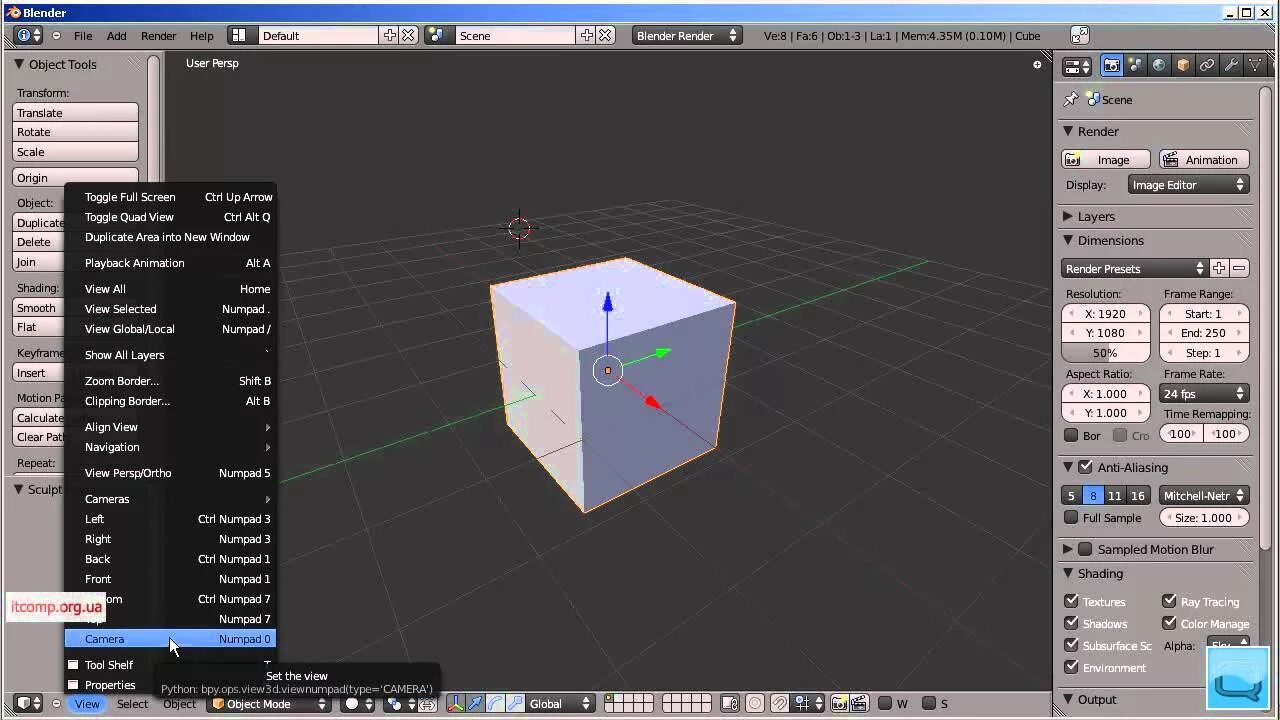1280x720 pixels.
Task: Remove a render preset with the minus button
Action: click(x=1239, y=268)
